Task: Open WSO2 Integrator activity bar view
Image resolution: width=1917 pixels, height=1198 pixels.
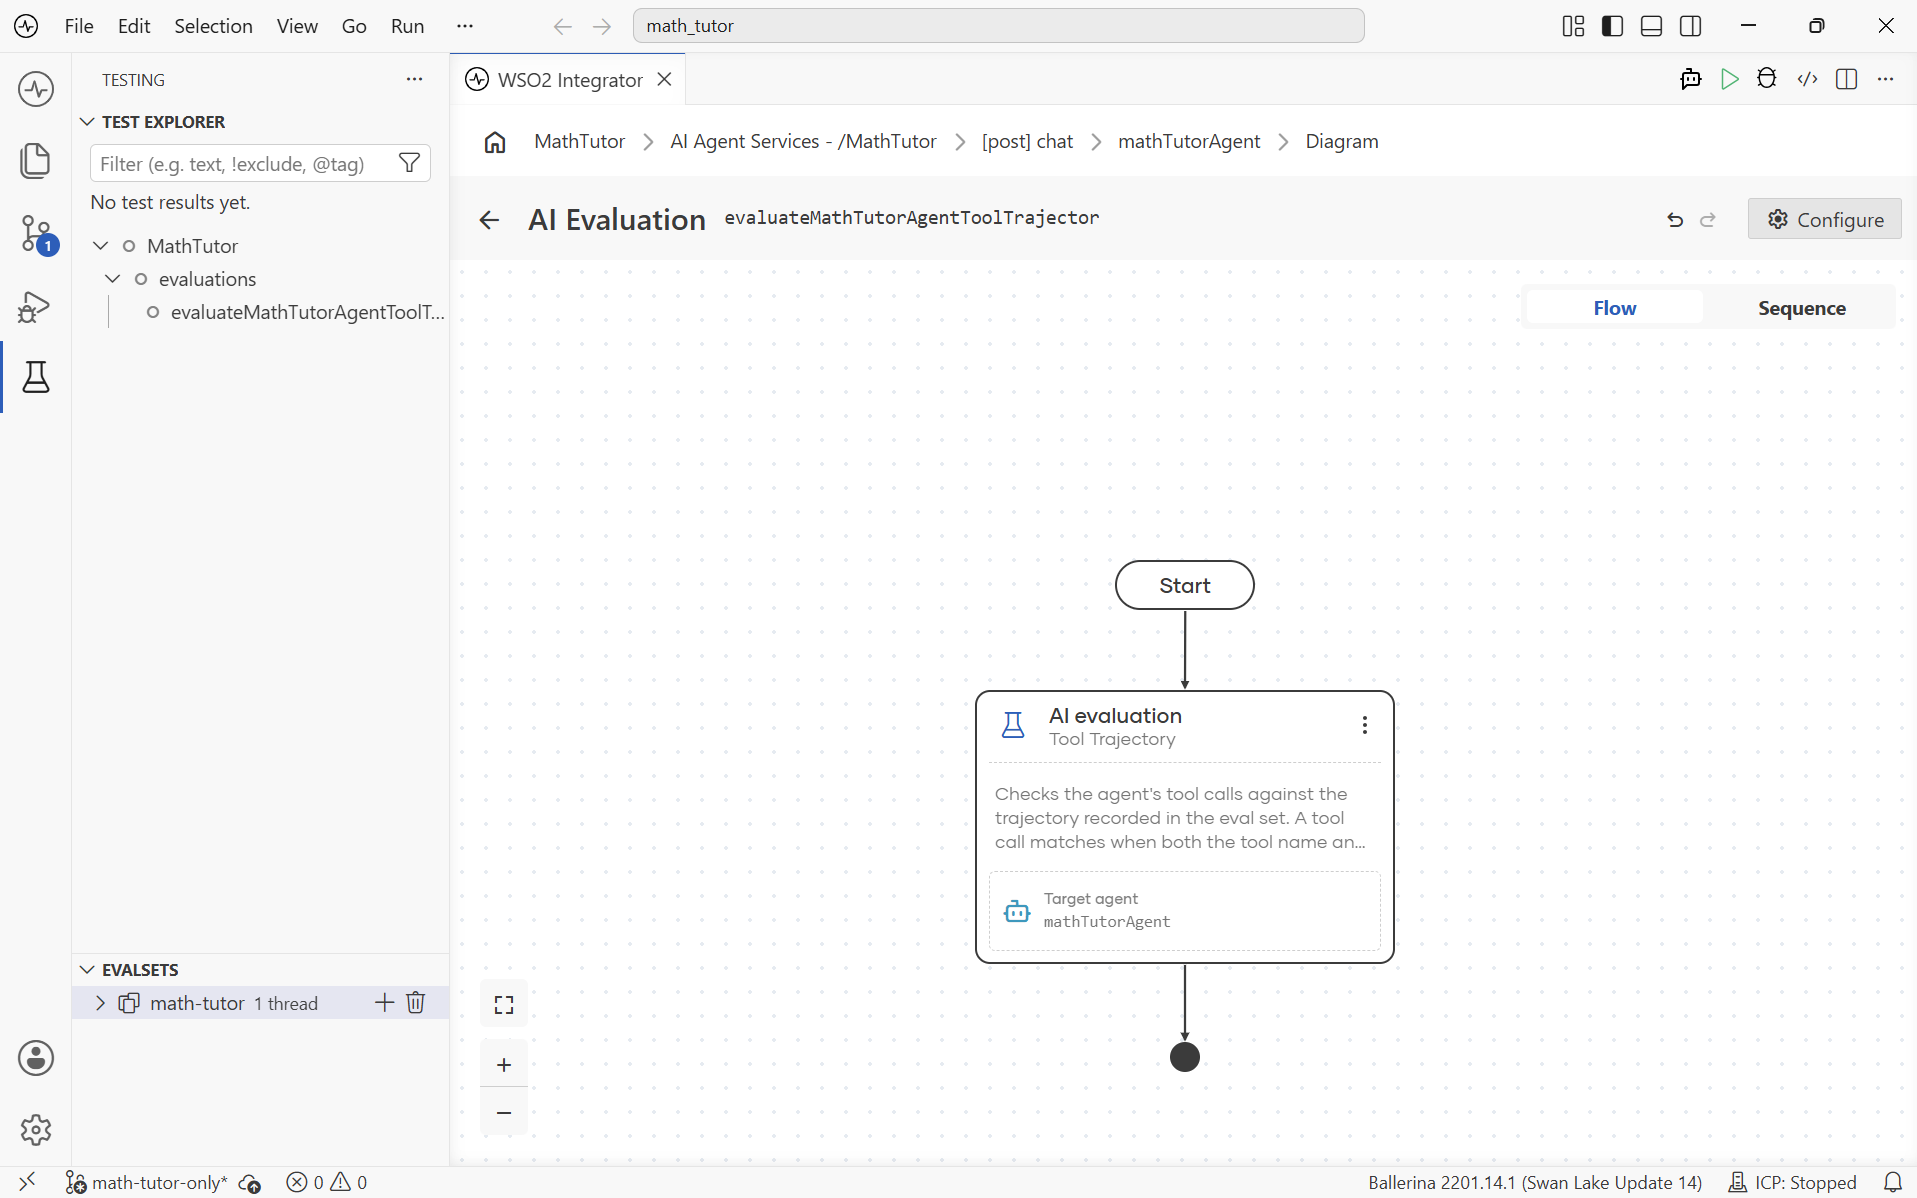Action: [36, 89]
